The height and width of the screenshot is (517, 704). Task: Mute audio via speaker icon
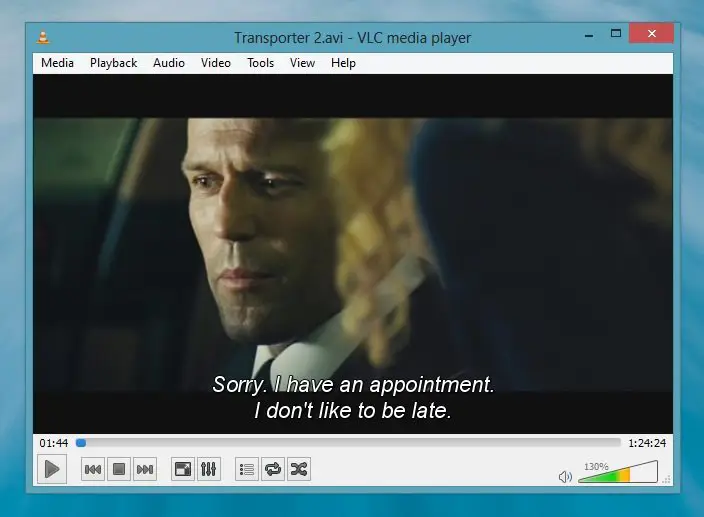coord(565,477)
